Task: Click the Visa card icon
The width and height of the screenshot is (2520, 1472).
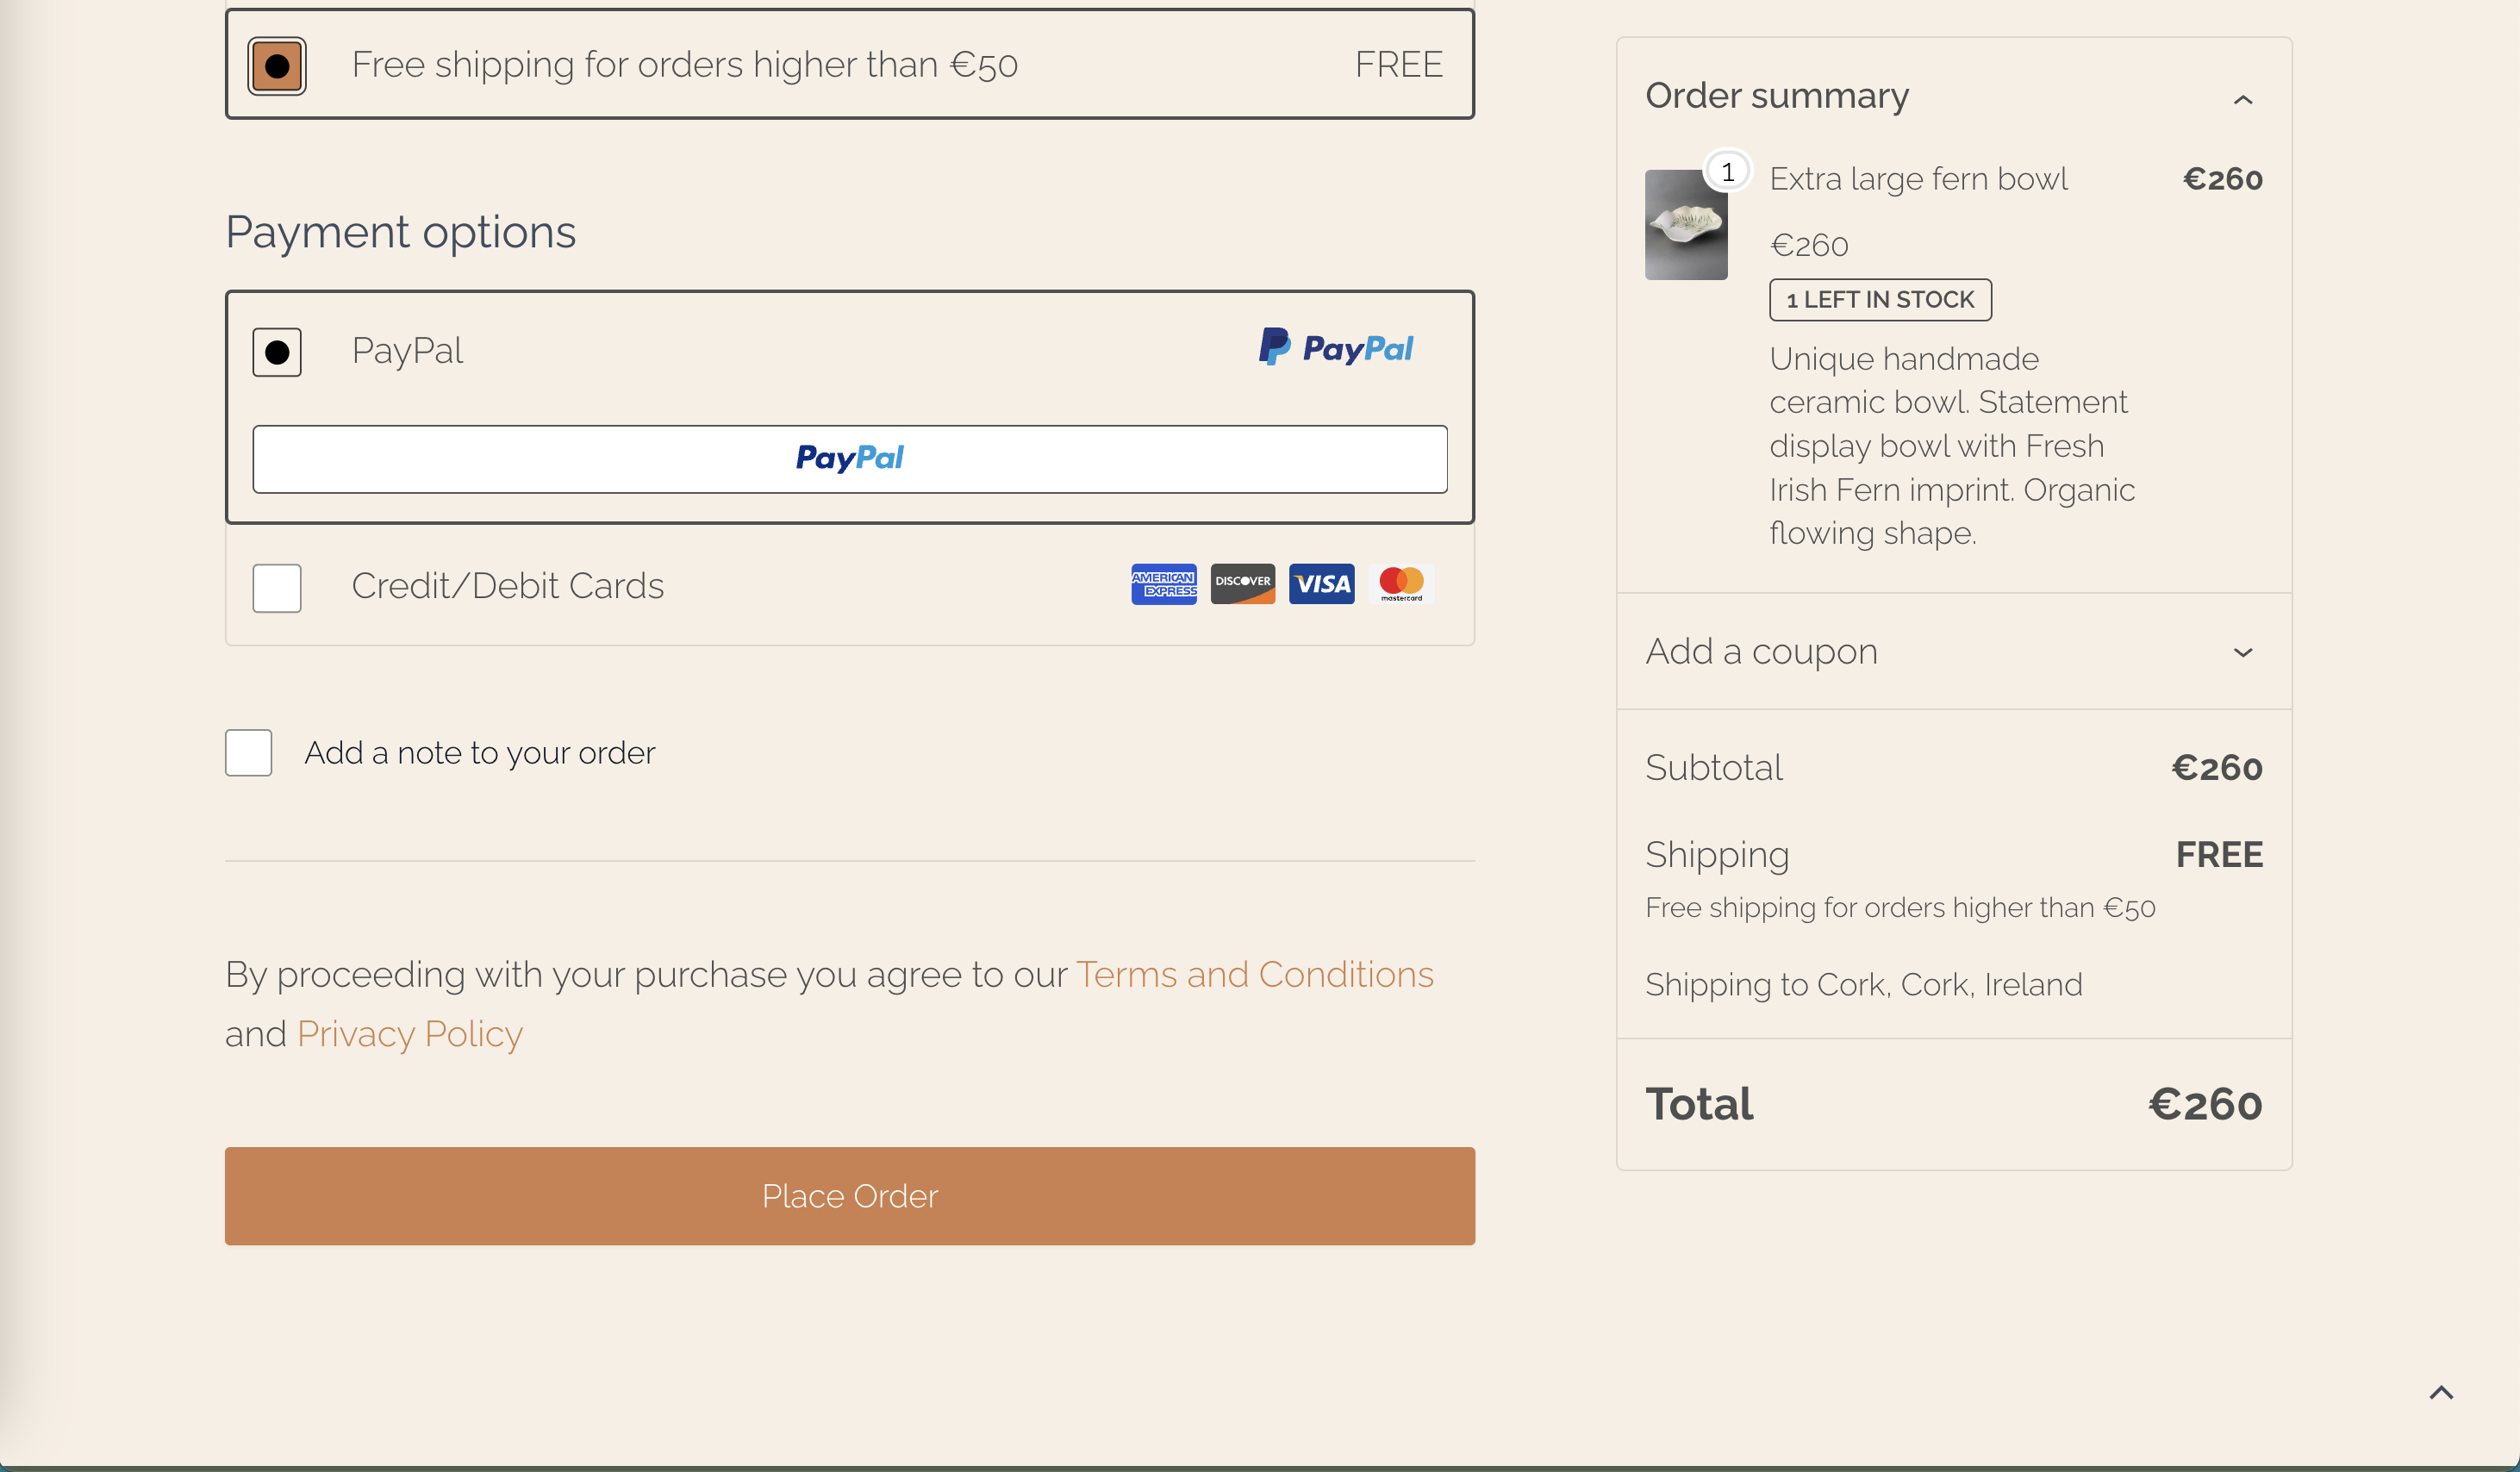Action: pyautogui.click(x=1321, y=584)
